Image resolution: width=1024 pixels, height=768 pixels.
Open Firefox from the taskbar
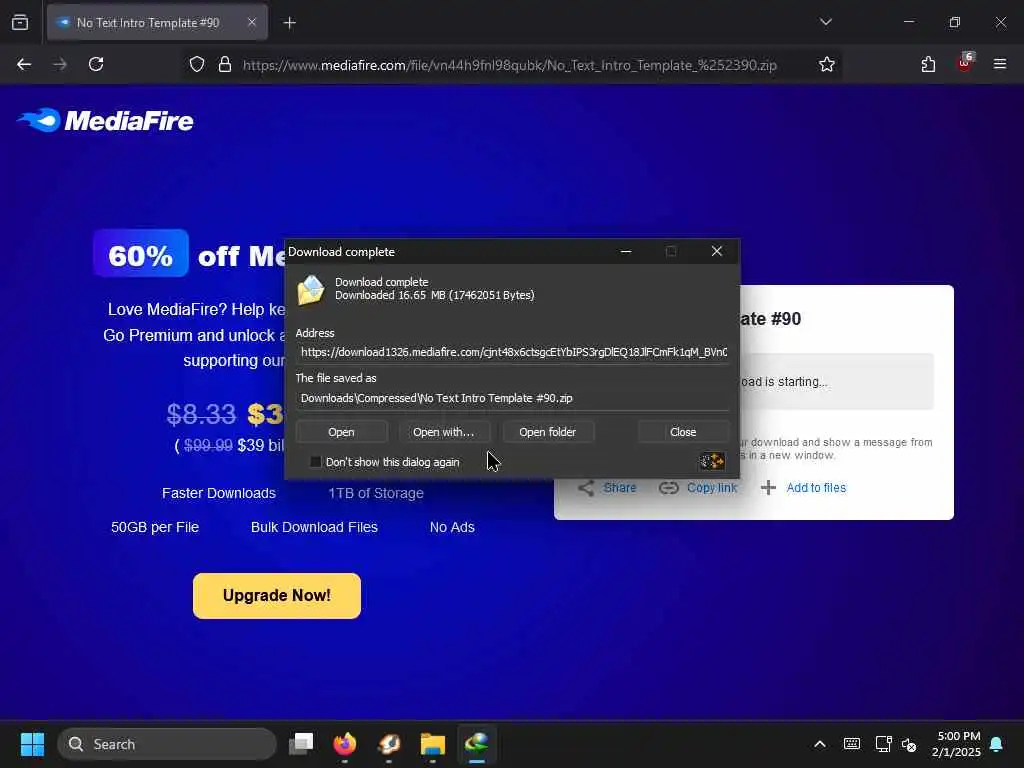(x=345, y=744)
